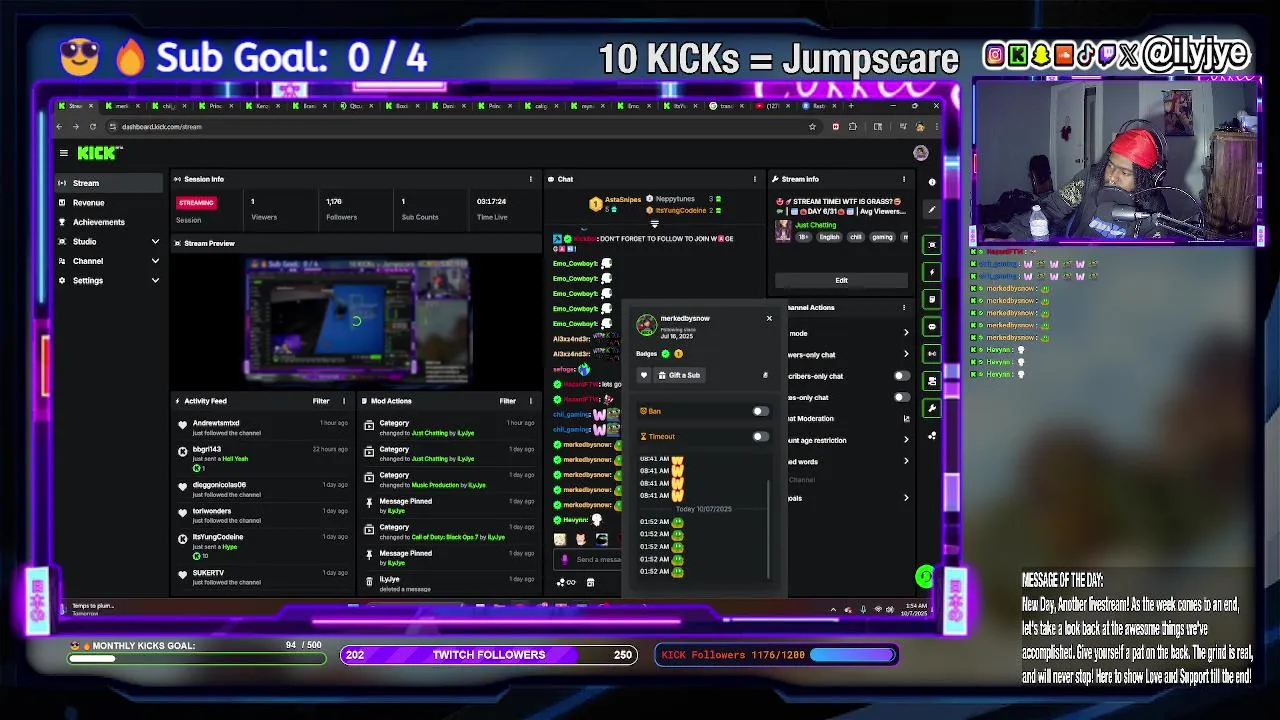Viewport: 1280px width, 720px height.
Task: Click dieggonicolas06 in Activity Feed
Action: tap(219, 485)
